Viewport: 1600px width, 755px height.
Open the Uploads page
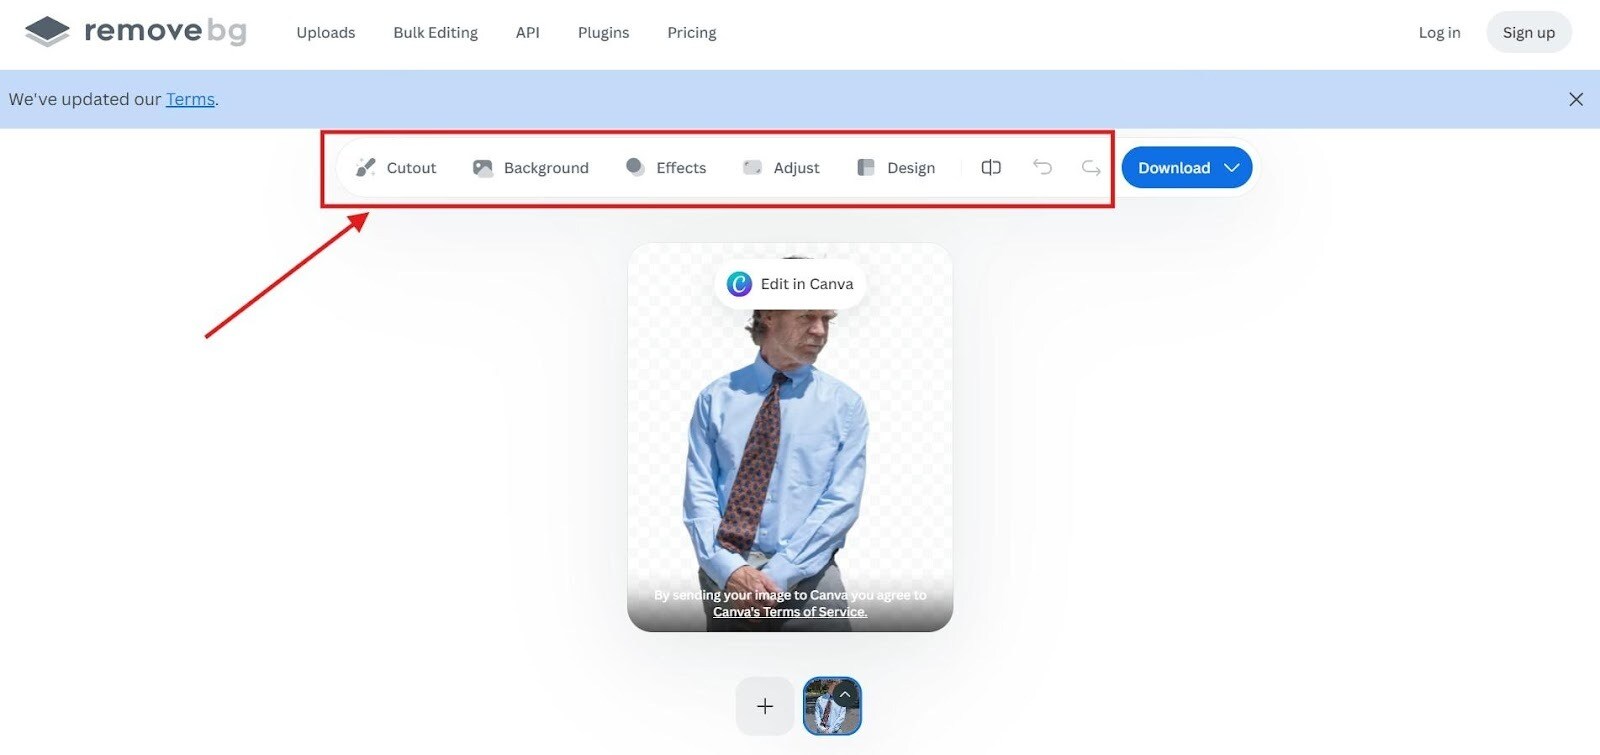point(326,33)
